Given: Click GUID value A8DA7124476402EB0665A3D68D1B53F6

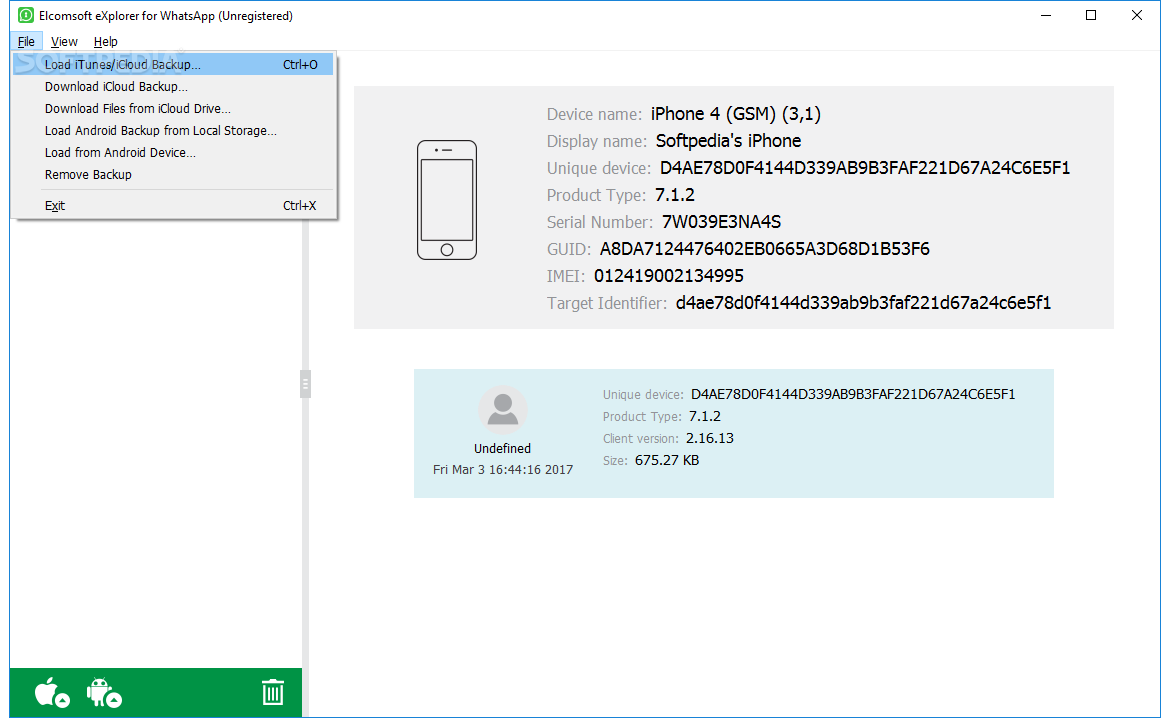Looking at the screenshot, I should 764,249.
